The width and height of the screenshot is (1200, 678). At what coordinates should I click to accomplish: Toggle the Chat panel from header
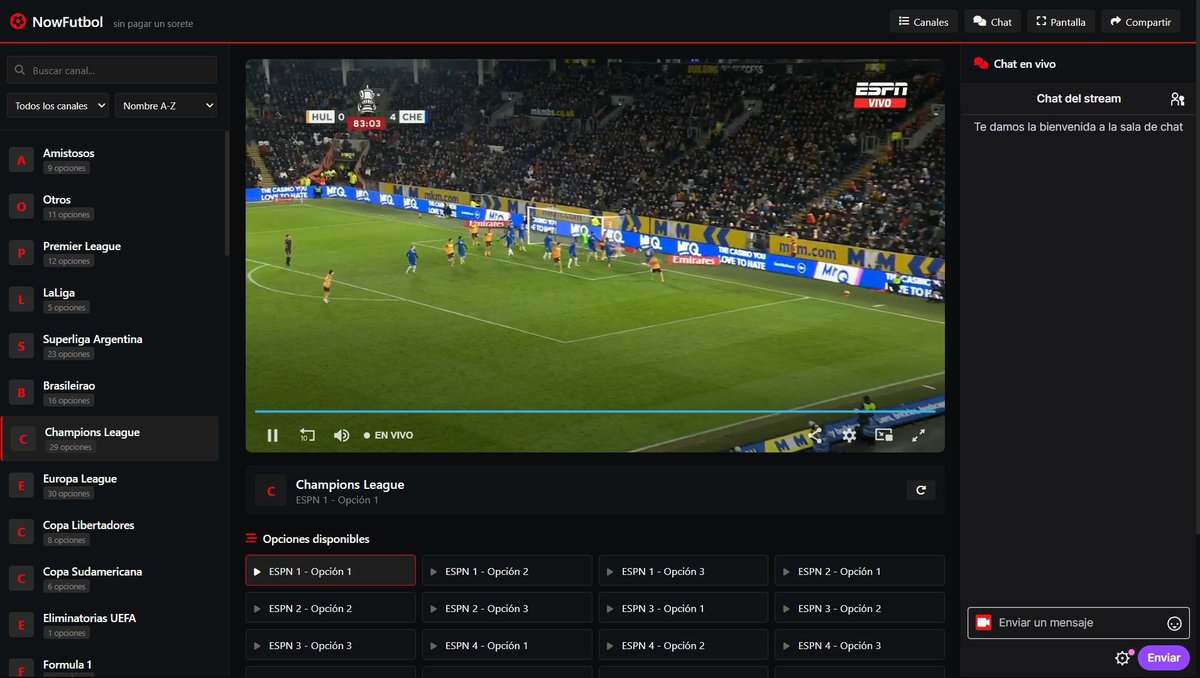pos(993,21)
